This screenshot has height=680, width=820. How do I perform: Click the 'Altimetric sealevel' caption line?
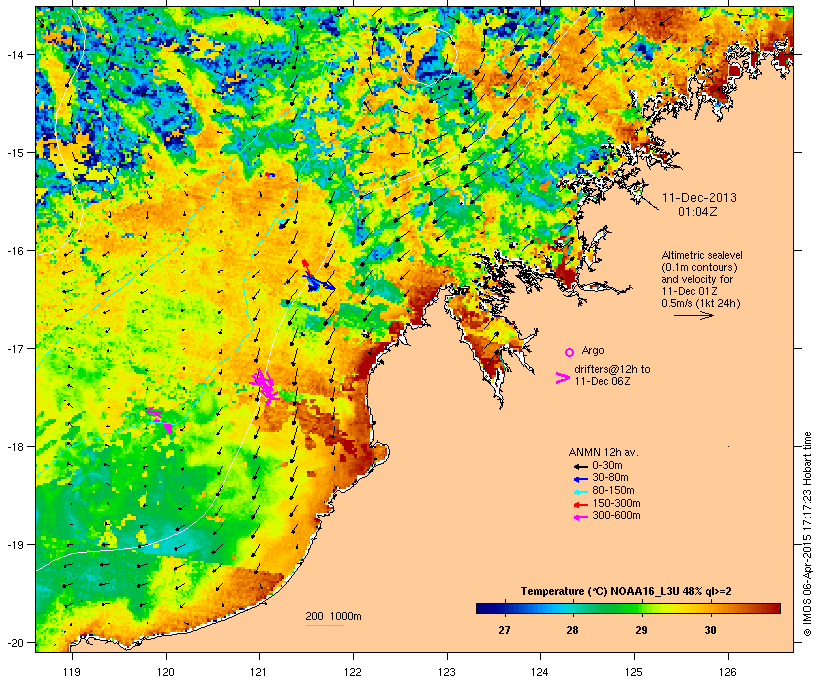tap(702, 255)
